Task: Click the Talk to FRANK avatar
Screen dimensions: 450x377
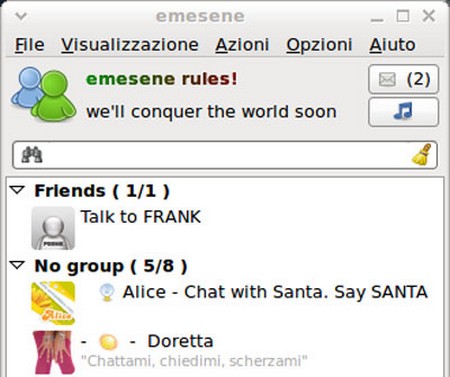Action: [53, 228]
